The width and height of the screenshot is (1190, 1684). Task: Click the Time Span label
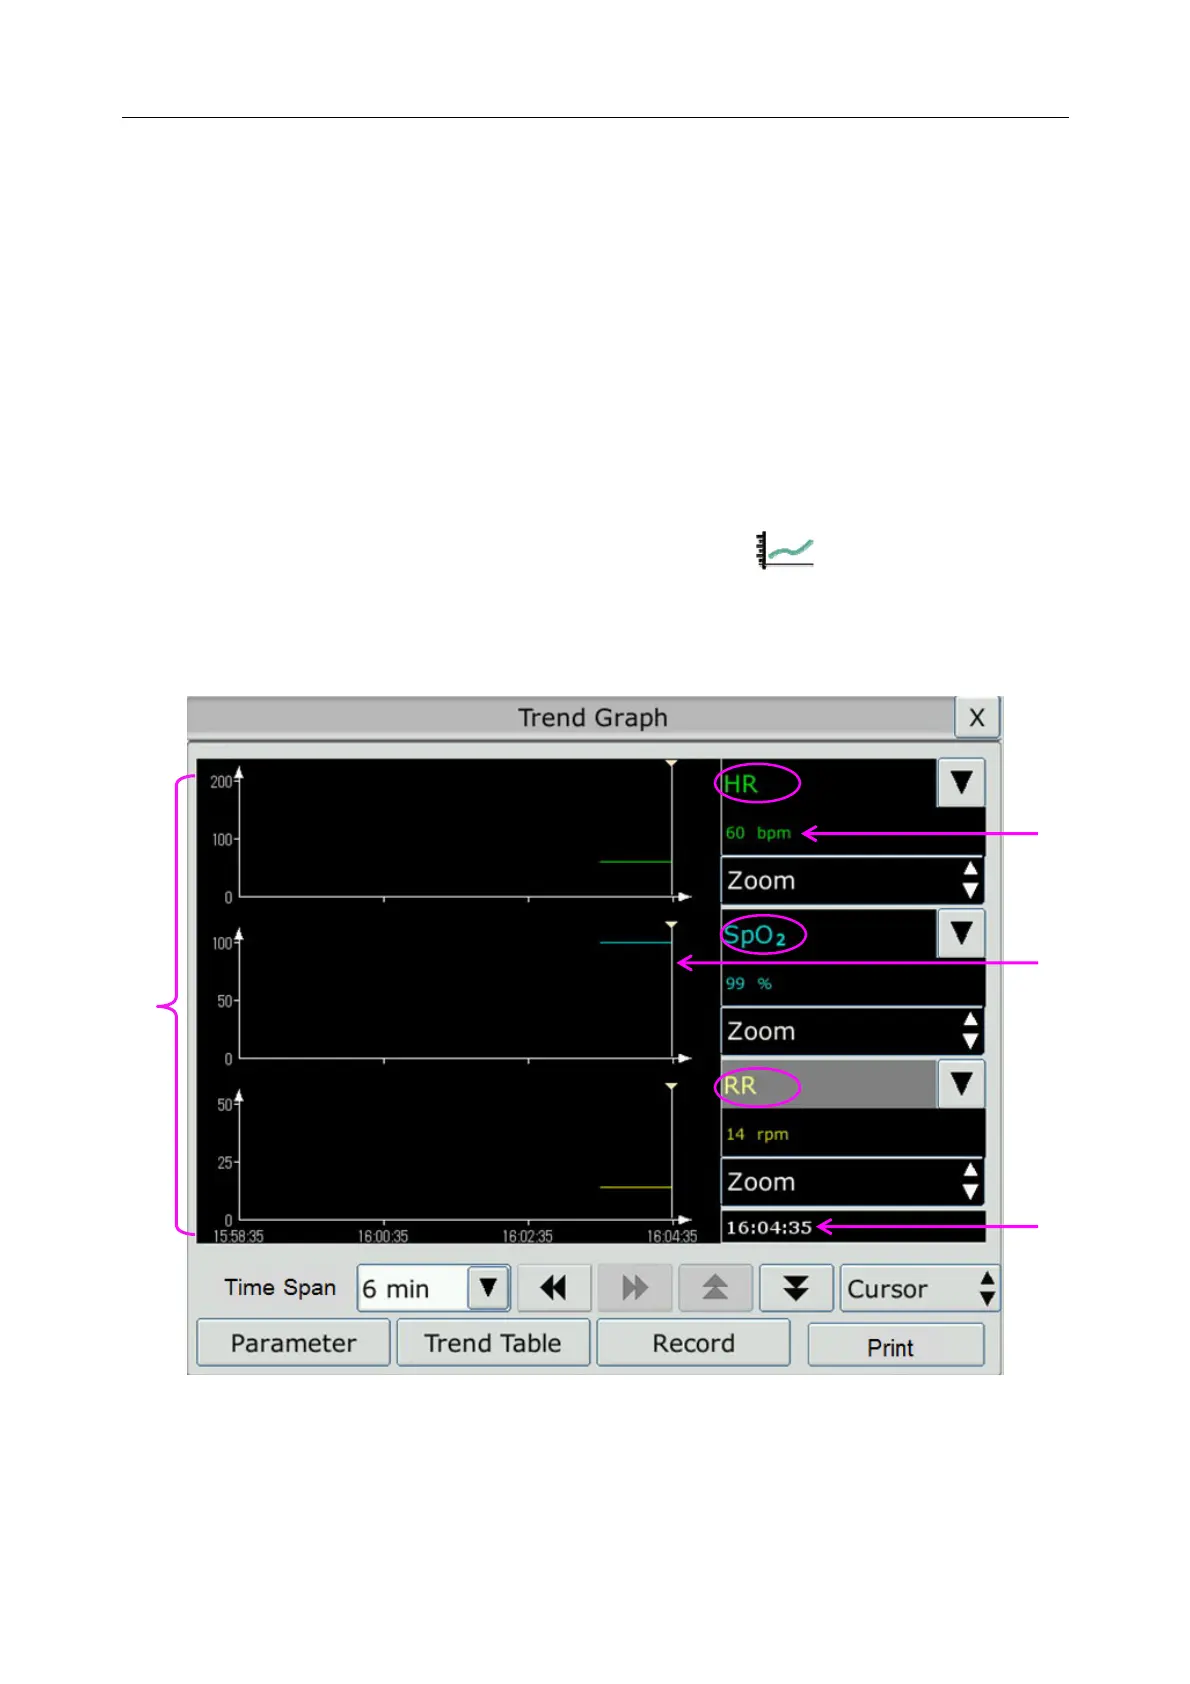coord(280,1287)
